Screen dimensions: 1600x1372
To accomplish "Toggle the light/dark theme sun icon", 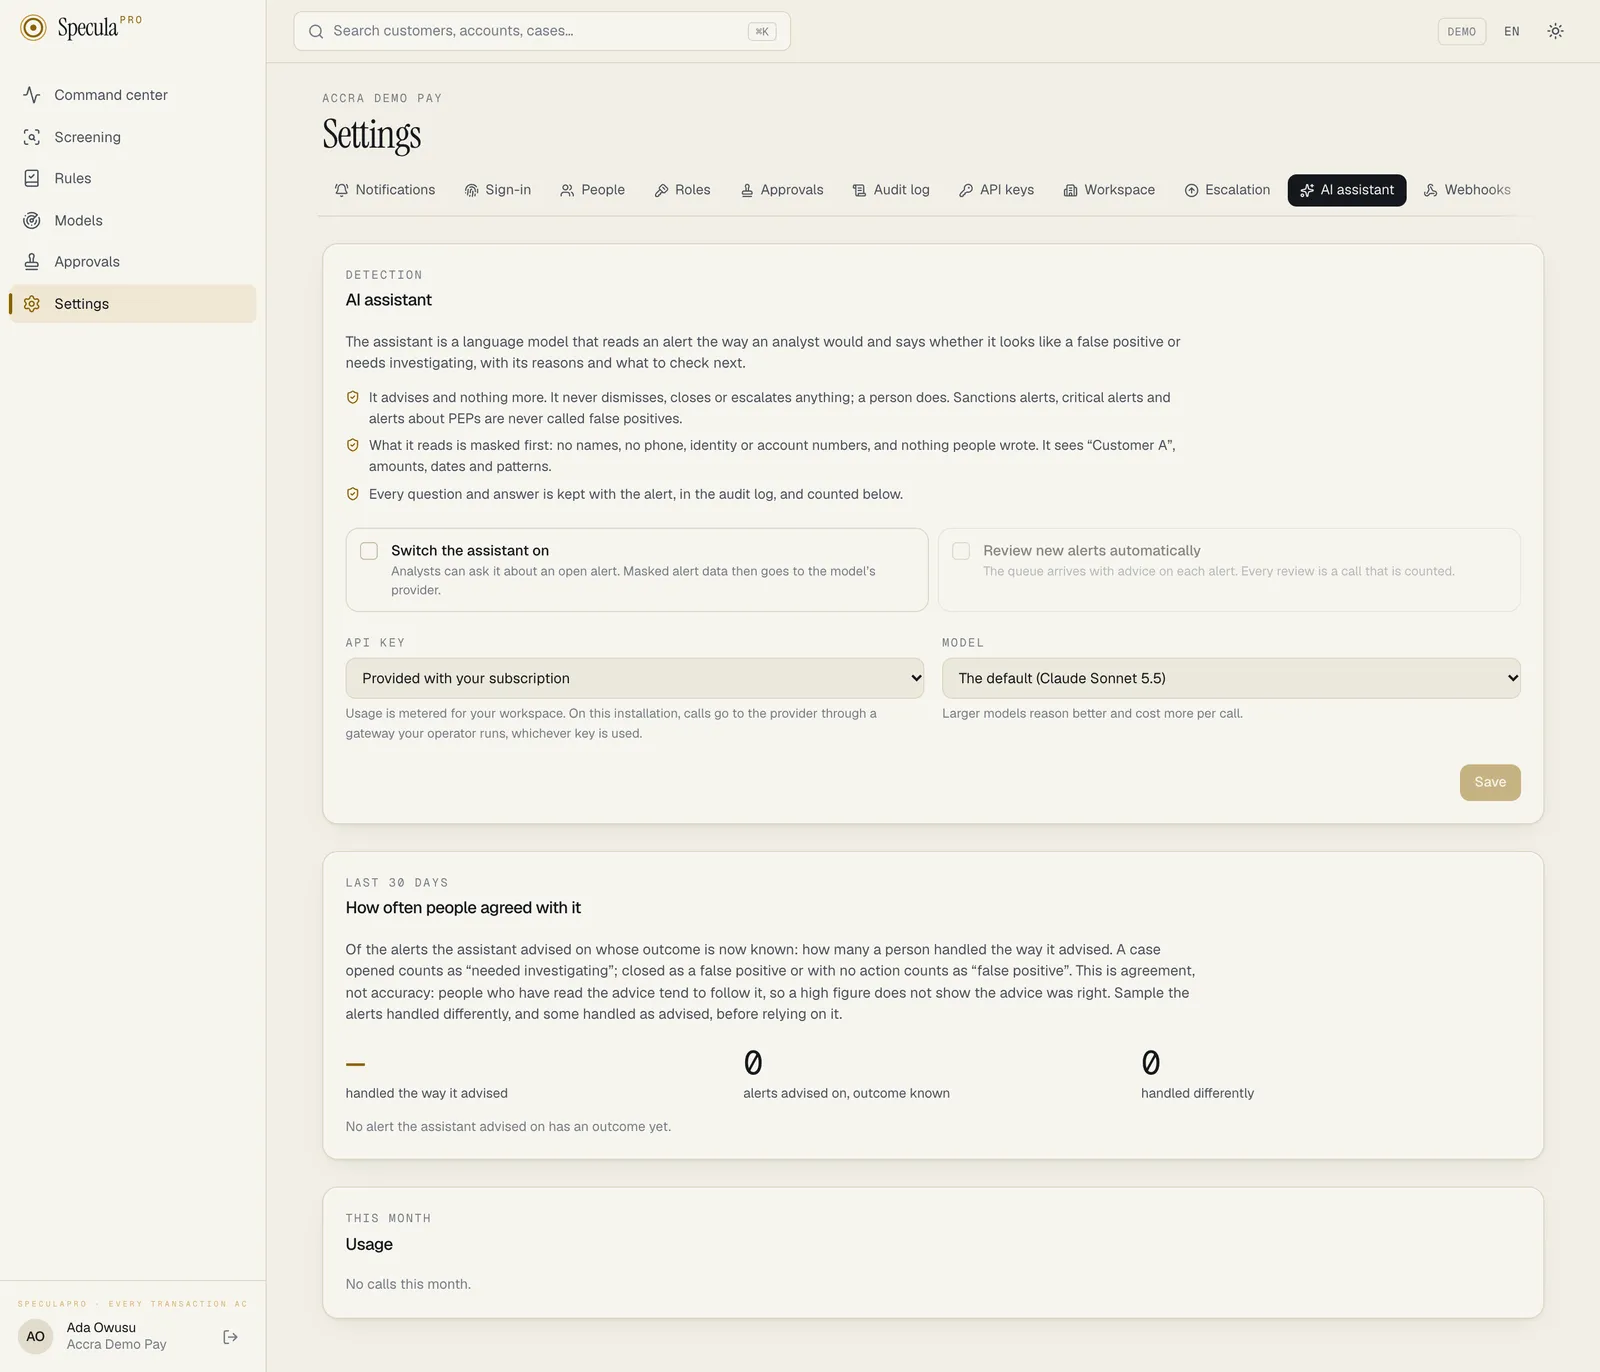I will point(1555,31).
